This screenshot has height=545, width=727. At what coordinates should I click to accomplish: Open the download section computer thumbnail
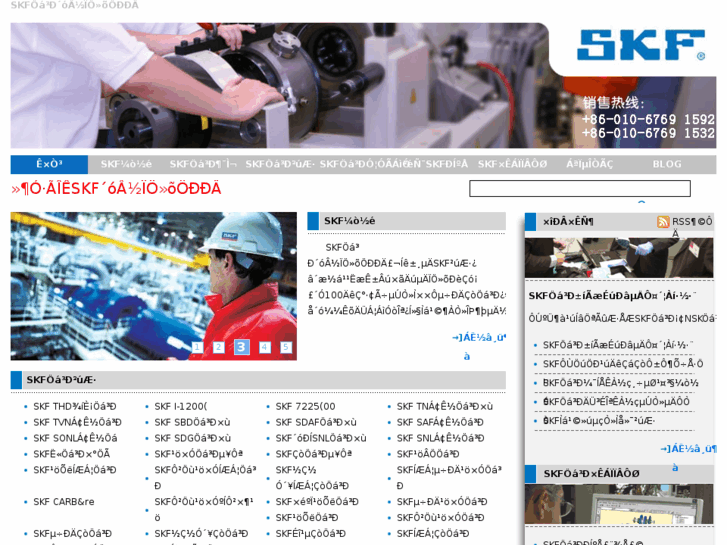[619, 504]
